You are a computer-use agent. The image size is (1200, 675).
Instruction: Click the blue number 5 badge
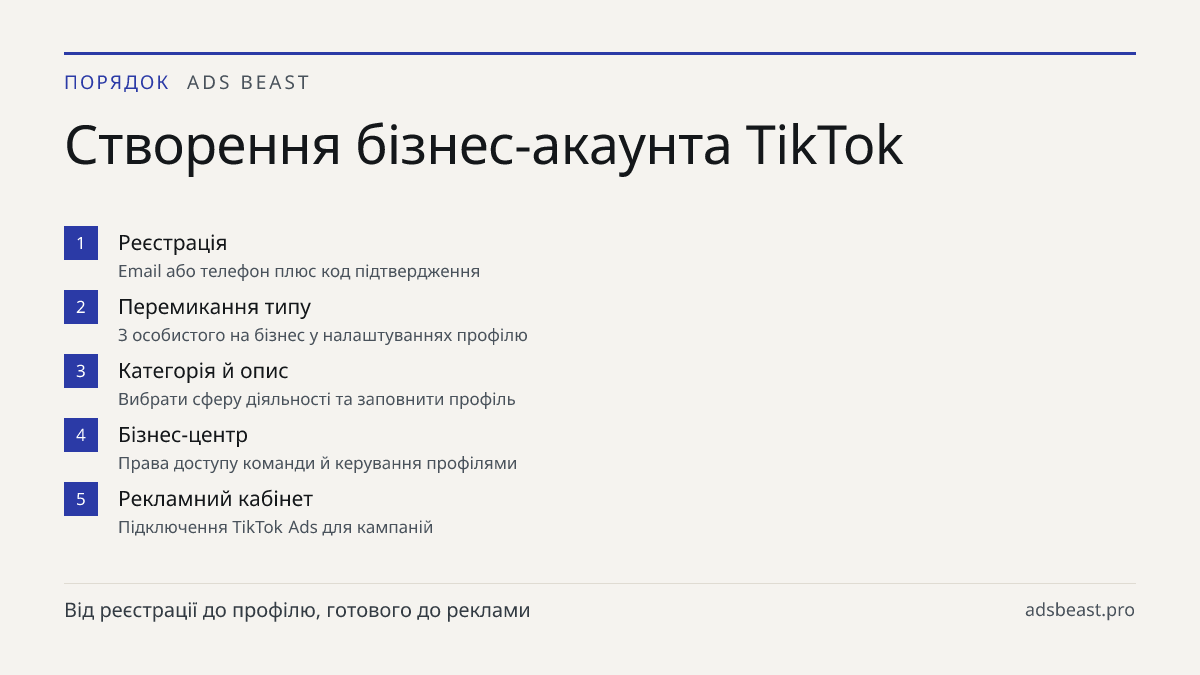(81, 499)
